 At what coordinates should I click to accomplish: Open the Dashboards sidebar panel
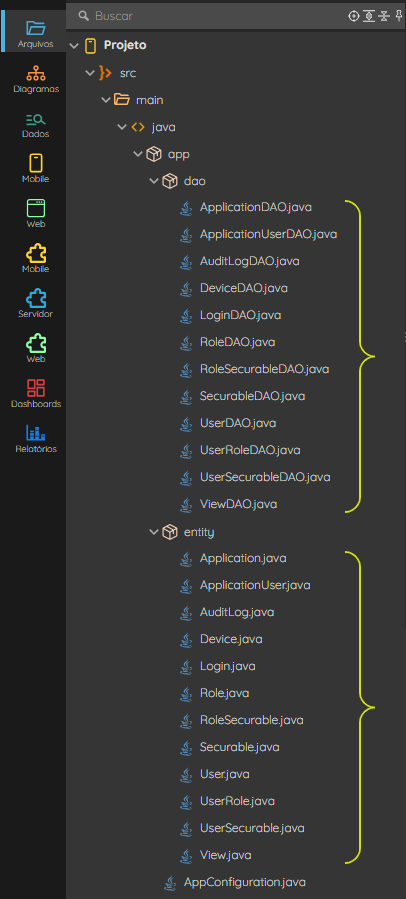point(36,394)
